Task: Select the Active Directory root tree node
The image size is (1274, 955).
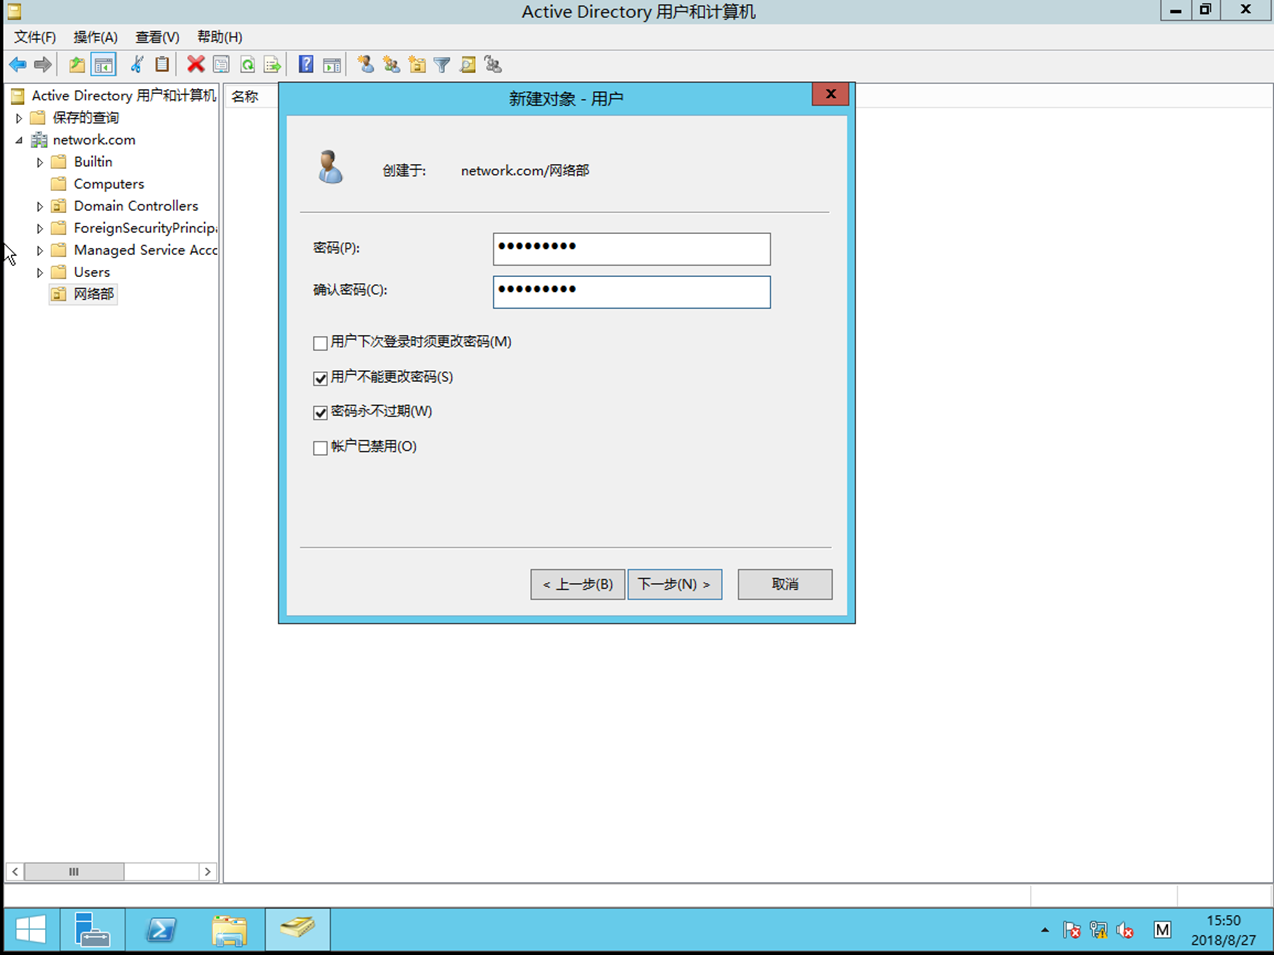Action: point(123,96)
